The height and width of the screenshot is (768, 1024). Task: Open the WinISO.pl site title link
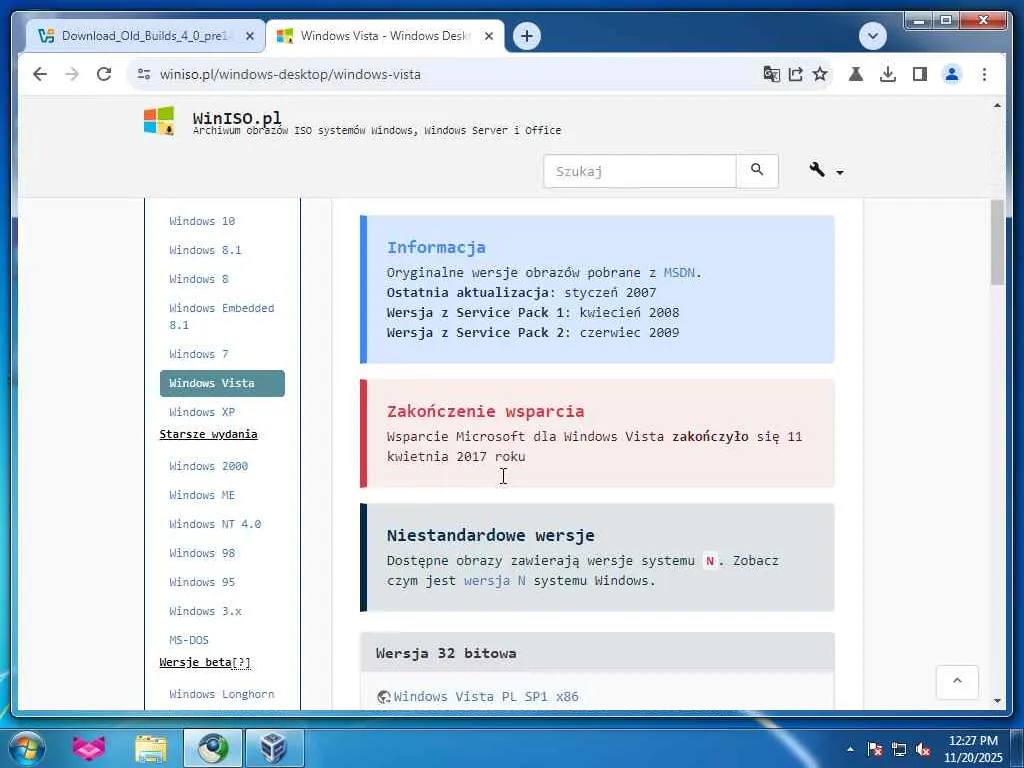(x=237, y=118)
